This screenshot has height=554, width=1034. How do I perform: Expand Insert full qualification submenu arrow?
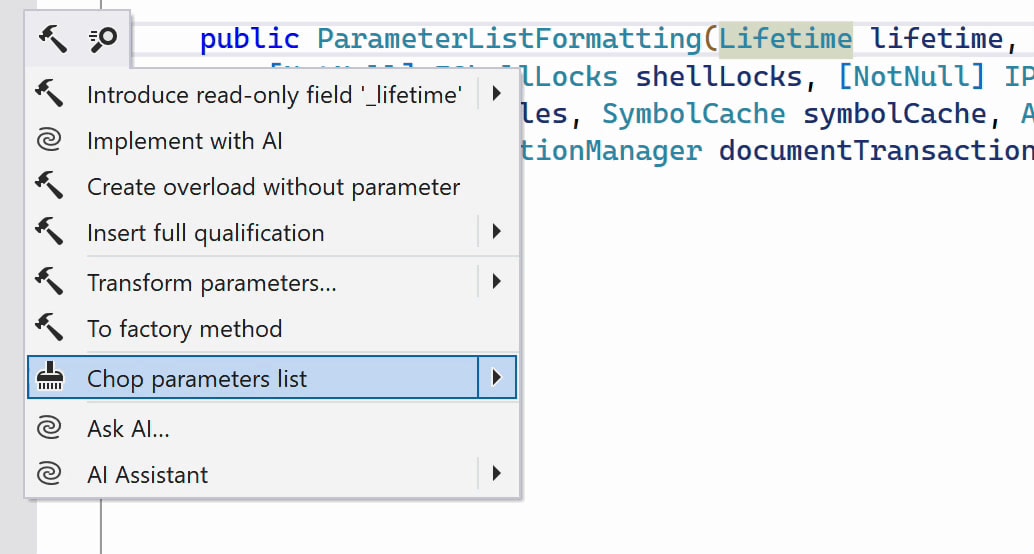[x=497, y=233]
